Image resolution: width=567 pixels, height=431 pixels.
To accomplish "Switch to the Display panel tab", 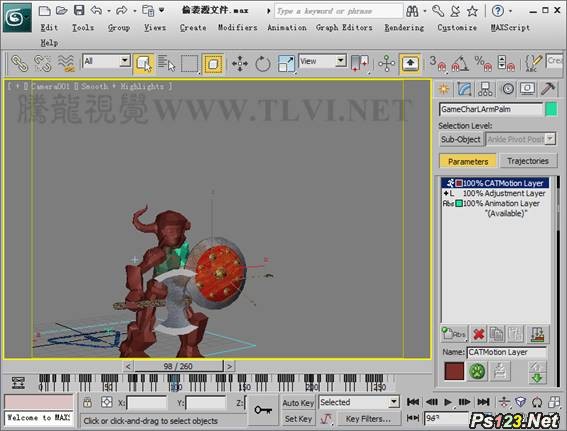I will click(x=528, y=89).
